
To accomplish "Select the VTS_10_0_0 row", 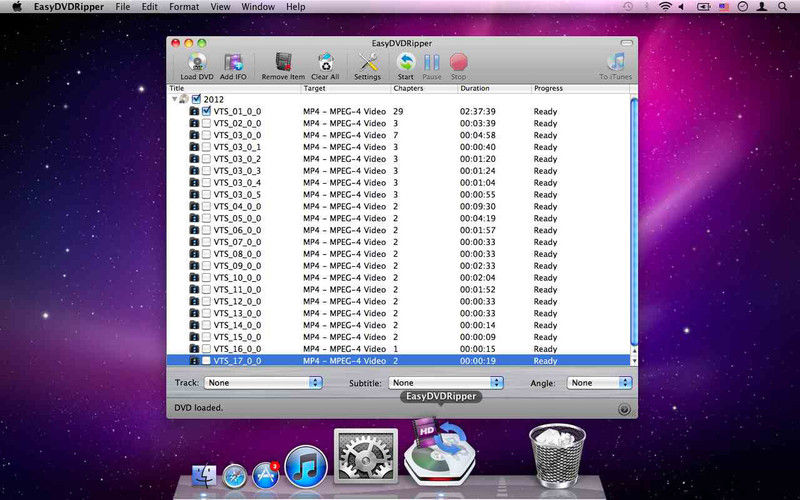I will pos(398,278).
